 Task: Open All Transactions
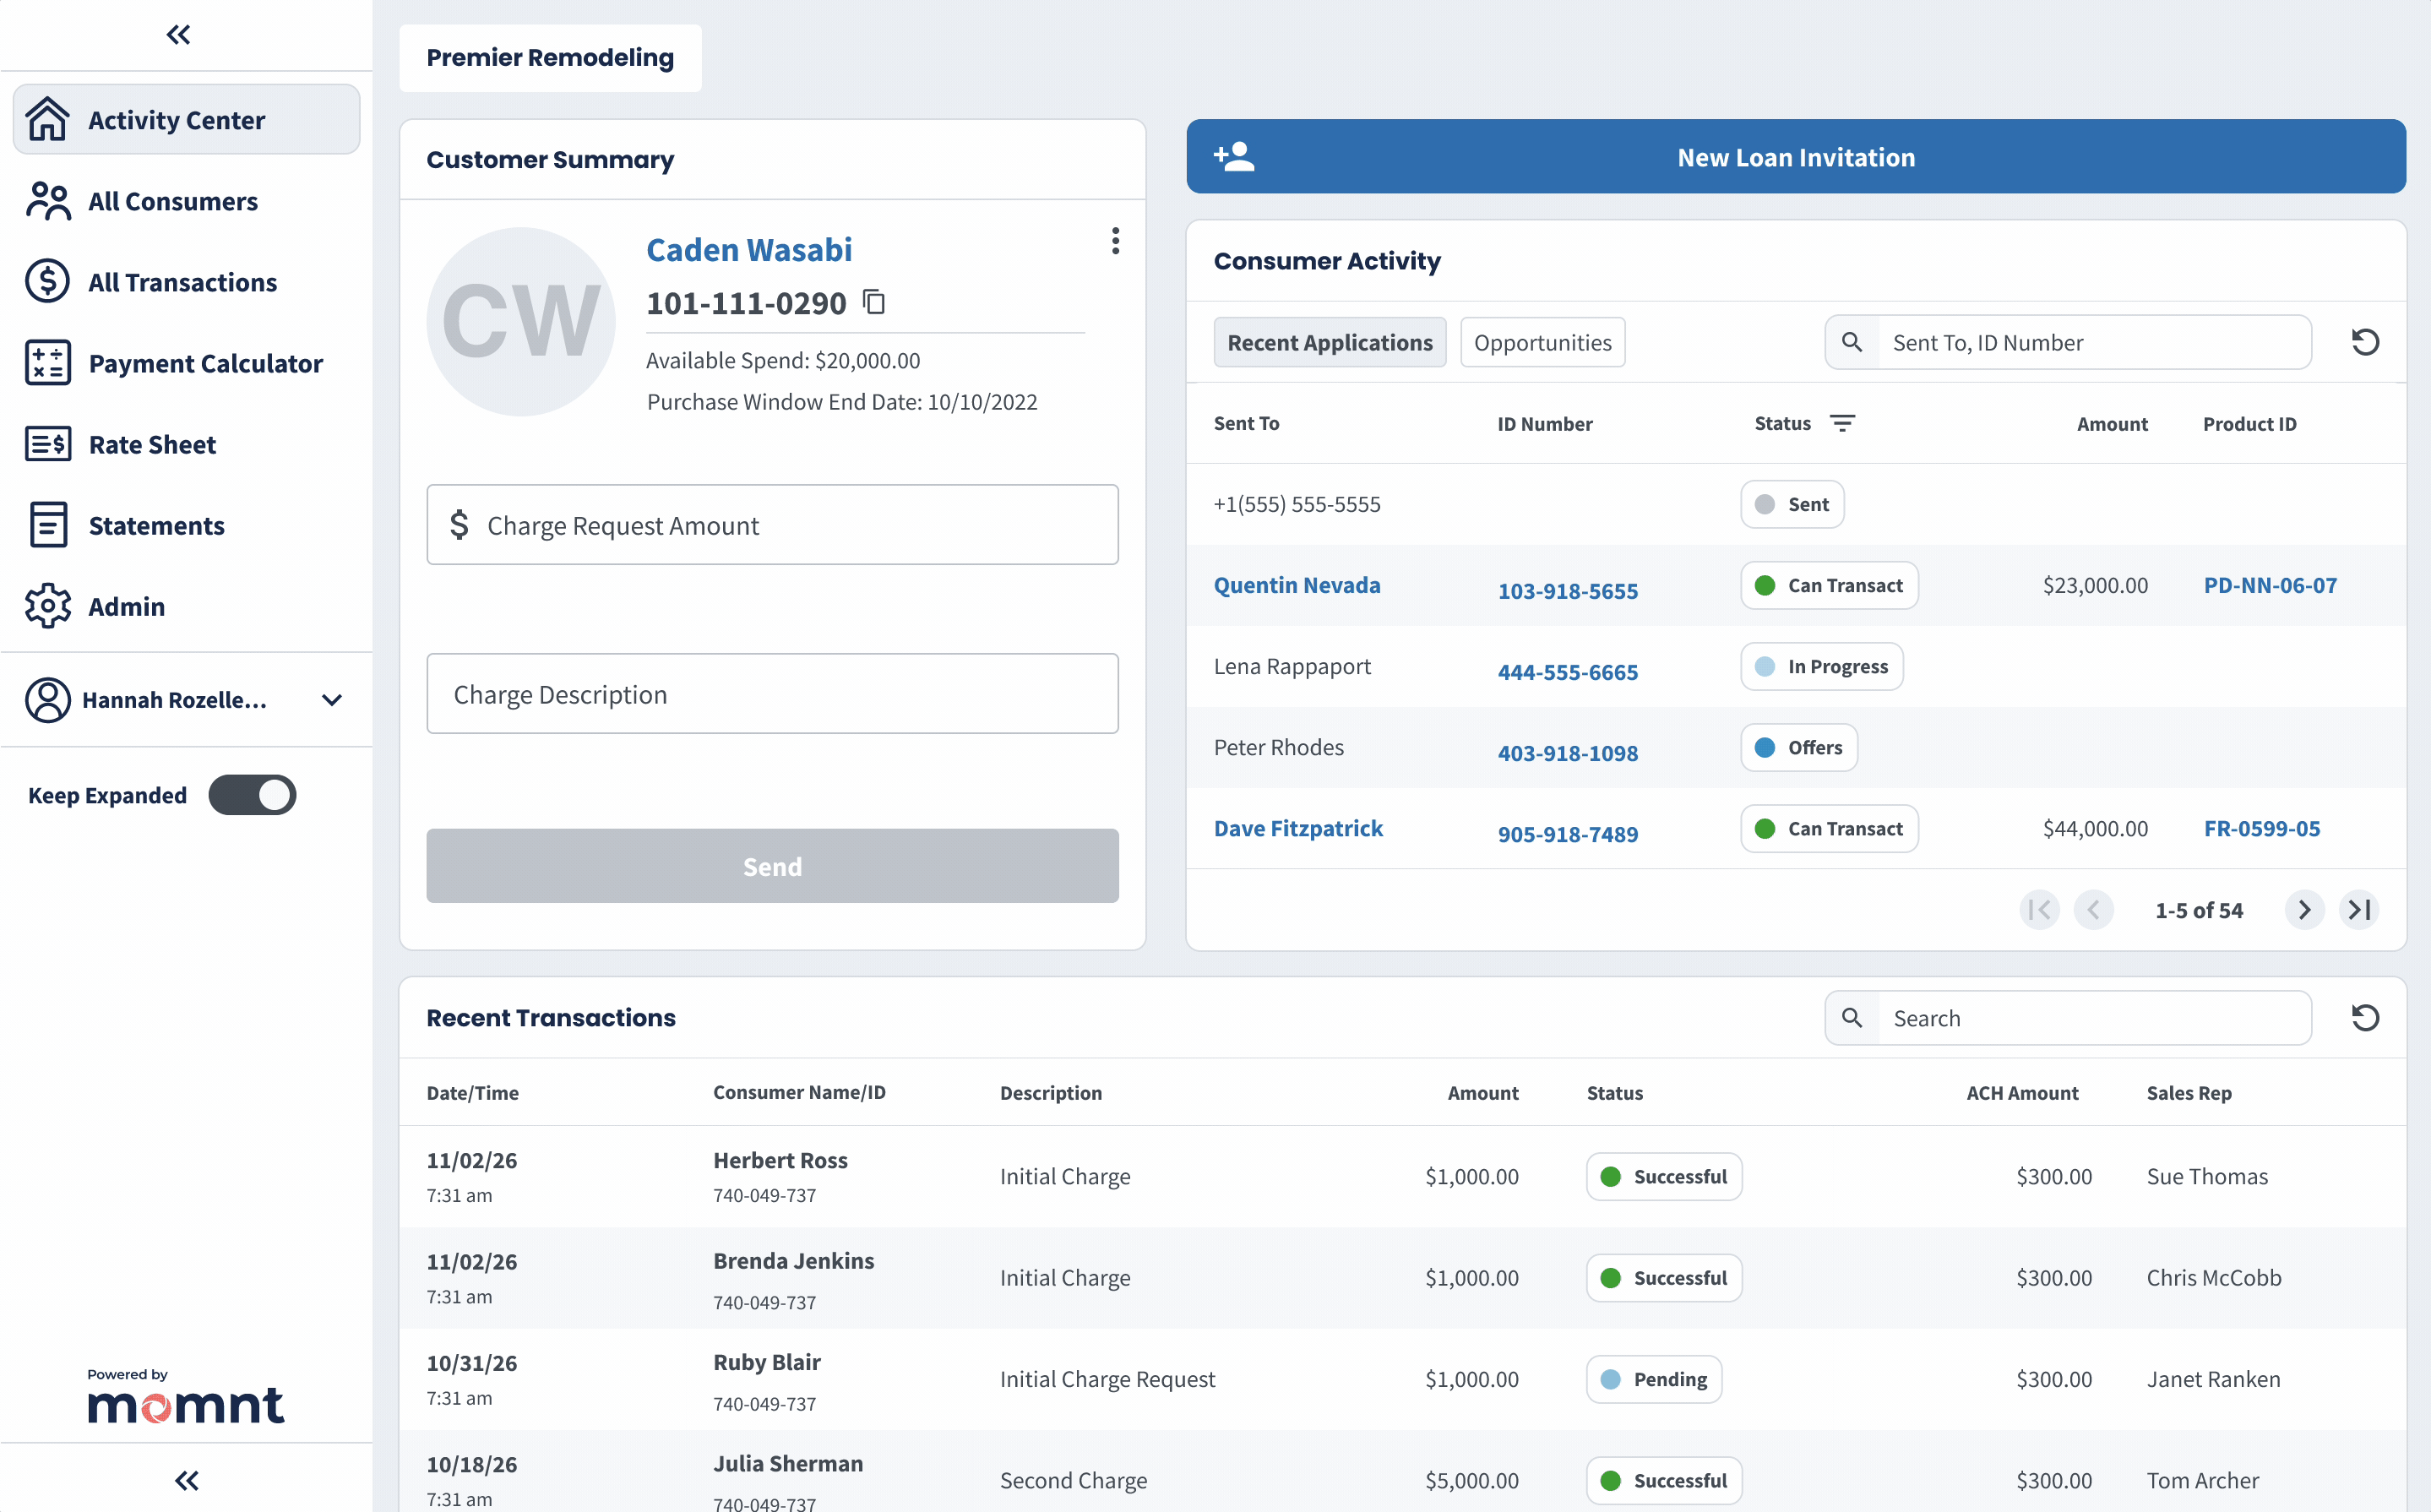pos(182,282)
